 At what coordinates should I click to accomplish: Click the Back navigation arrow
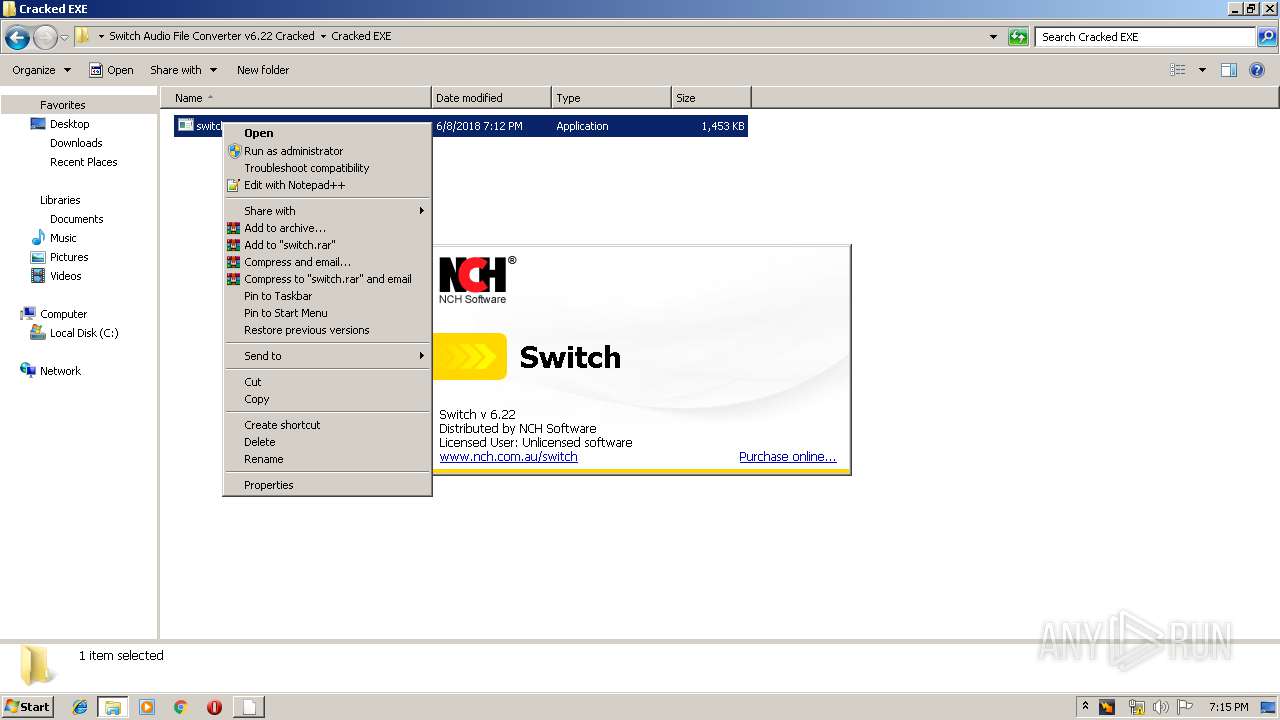coord(17,37)
